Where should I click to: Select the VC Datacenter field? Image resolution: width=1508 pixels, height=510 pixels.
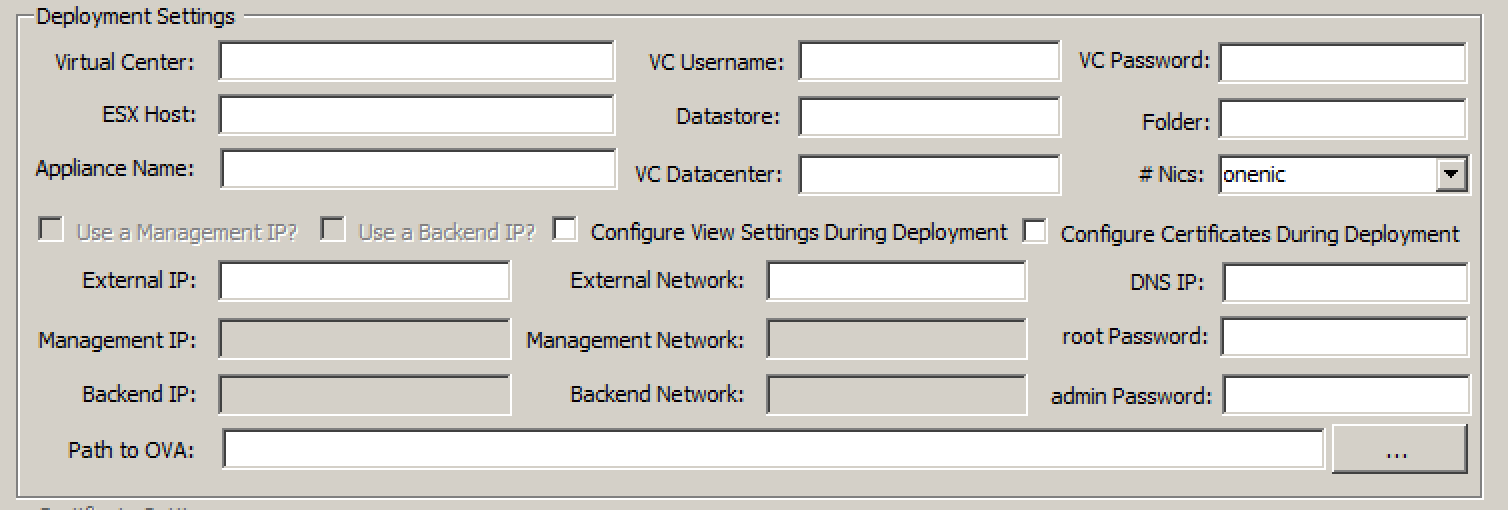click(x=928, y=175)
